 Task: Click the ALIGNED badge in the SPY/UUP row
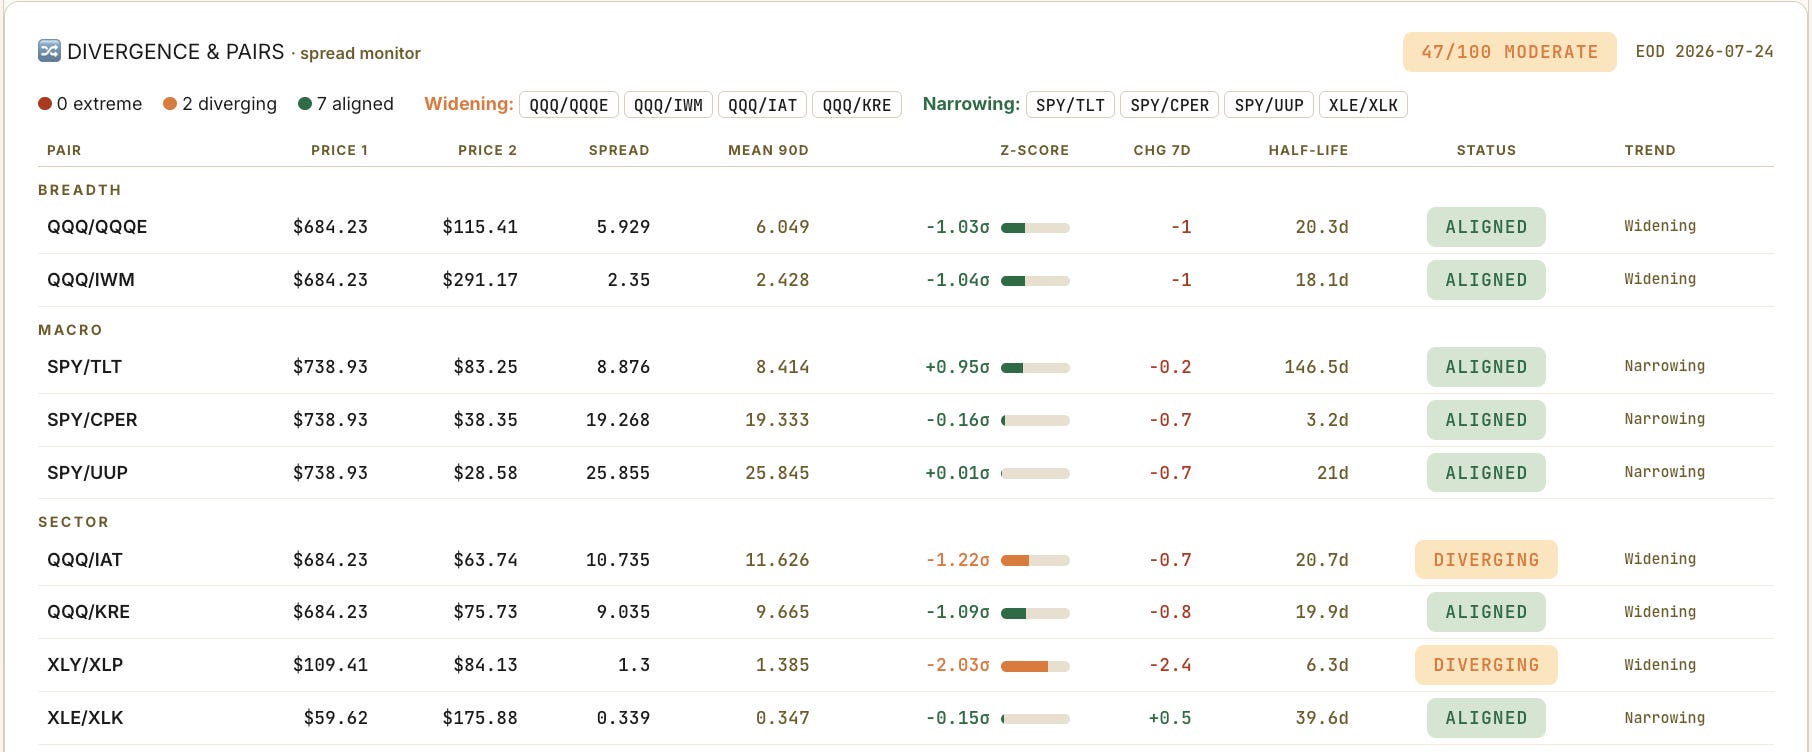[x=1486, y=473]
